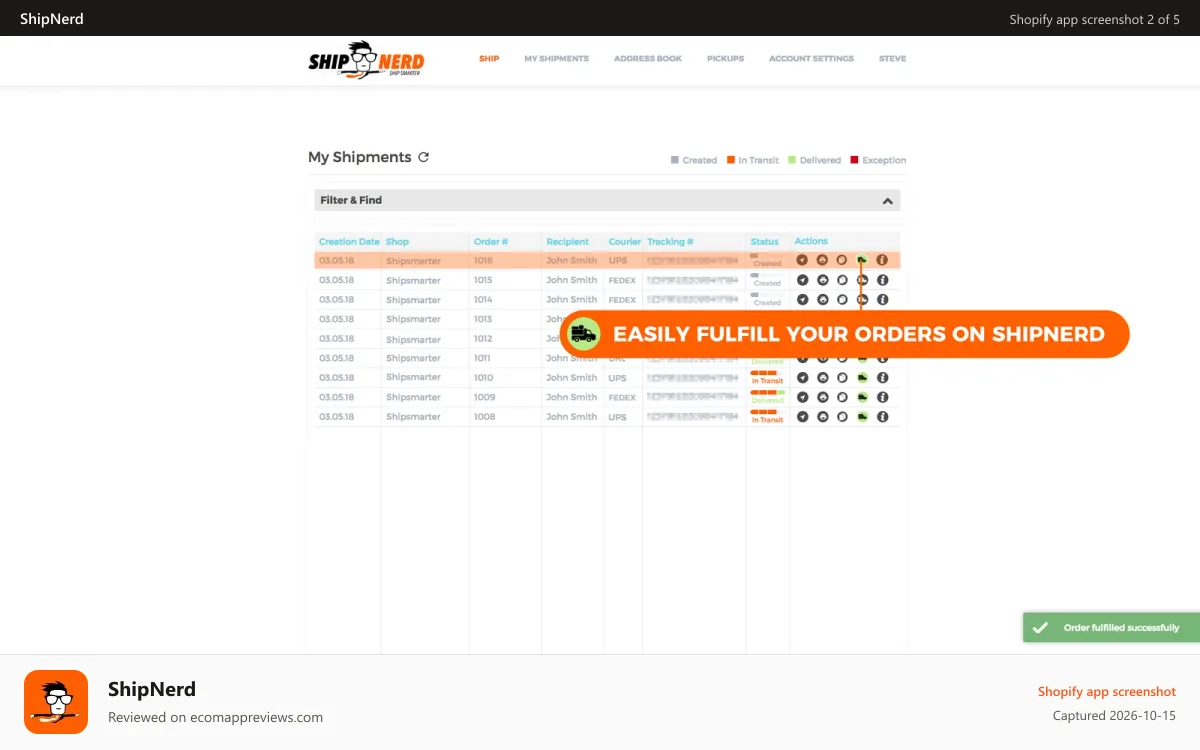This screenshot has width=1200, height=750.
Task: Fulfill truck icon for order 1008
Action: click(x=862, y=416)
